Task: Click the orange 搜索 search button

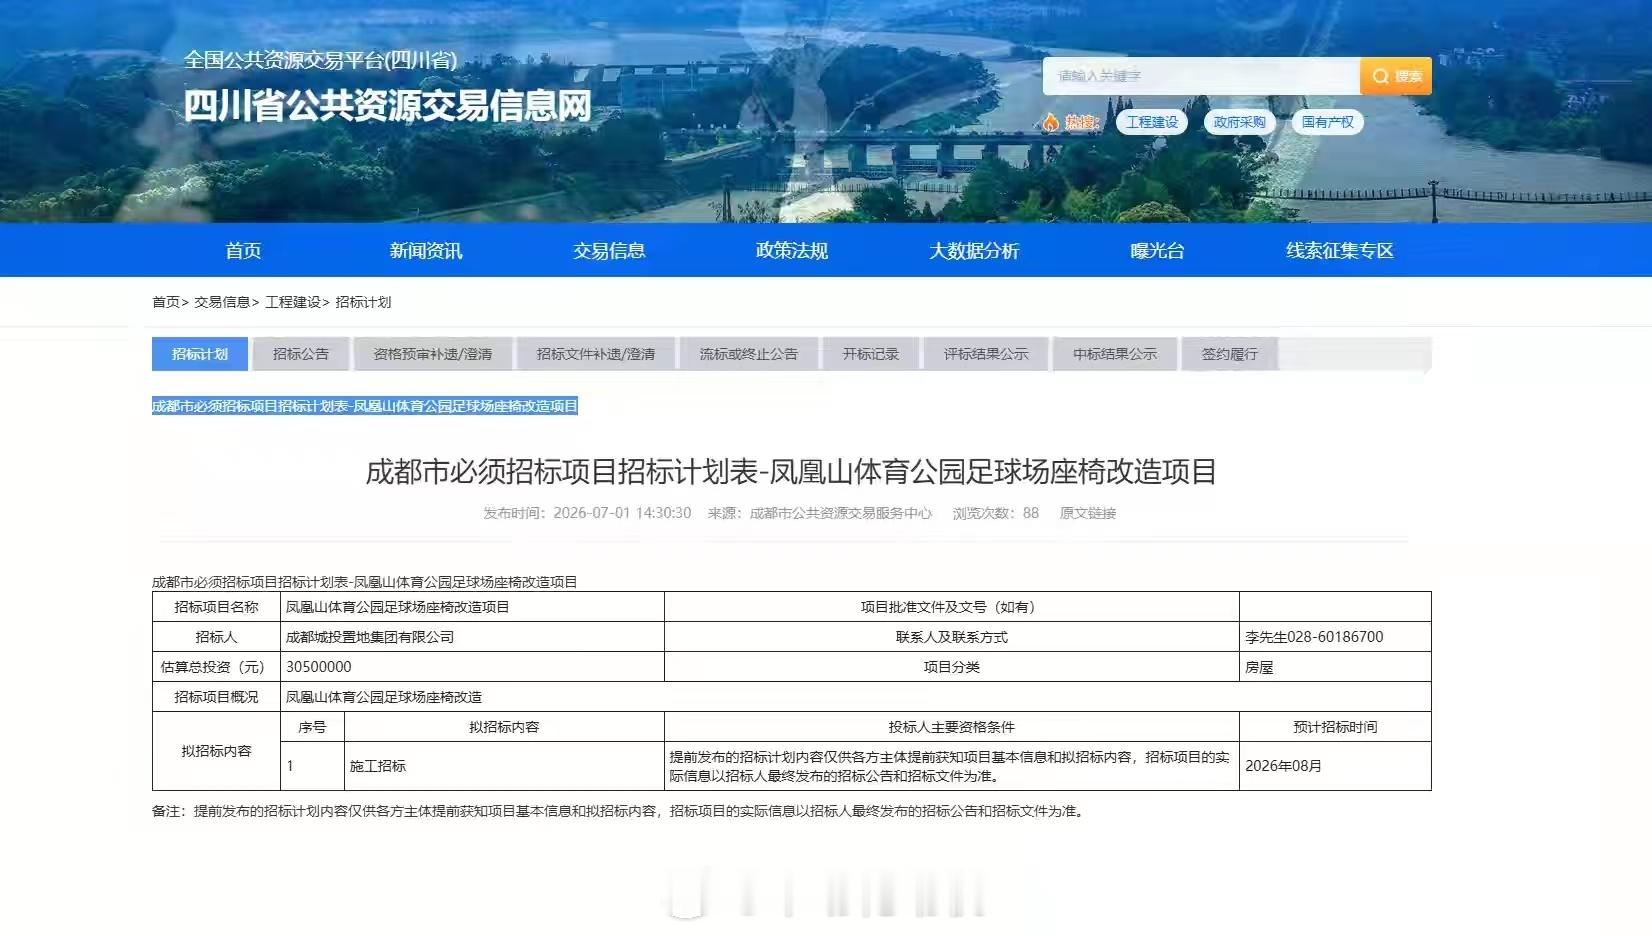Action: point(1396,76)
